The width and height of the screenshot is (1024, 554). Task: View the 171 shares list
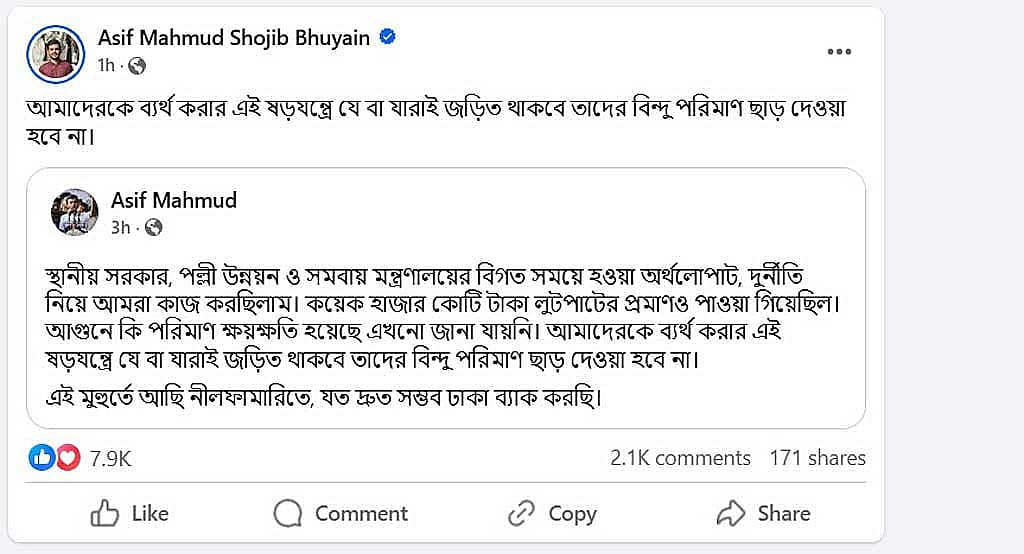click(818, 457)
